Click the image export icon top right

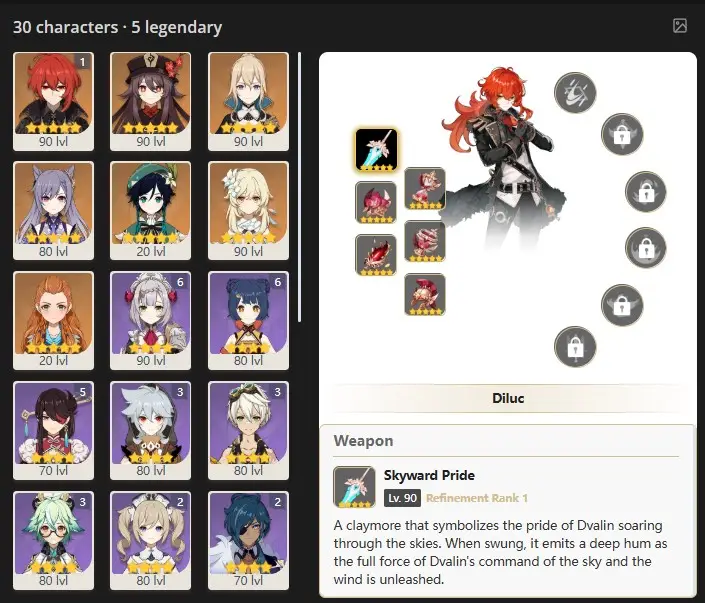point(679,26)
